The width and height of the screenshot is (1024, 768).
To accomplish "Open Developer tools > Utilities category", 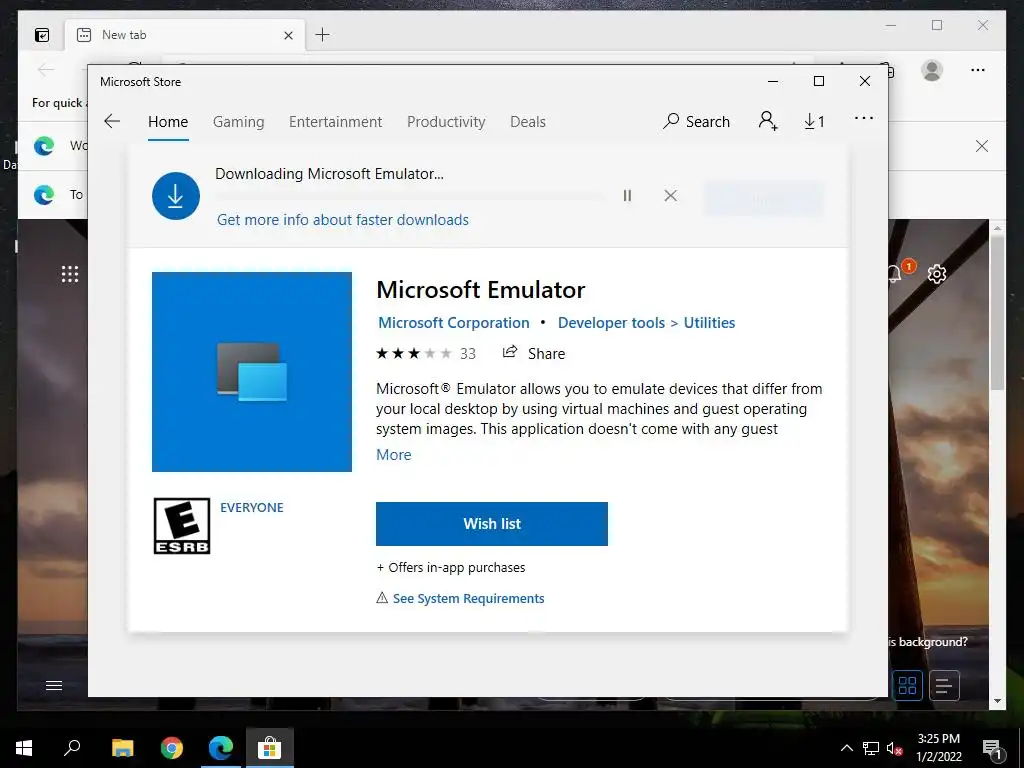I will [x=647, y=323].
